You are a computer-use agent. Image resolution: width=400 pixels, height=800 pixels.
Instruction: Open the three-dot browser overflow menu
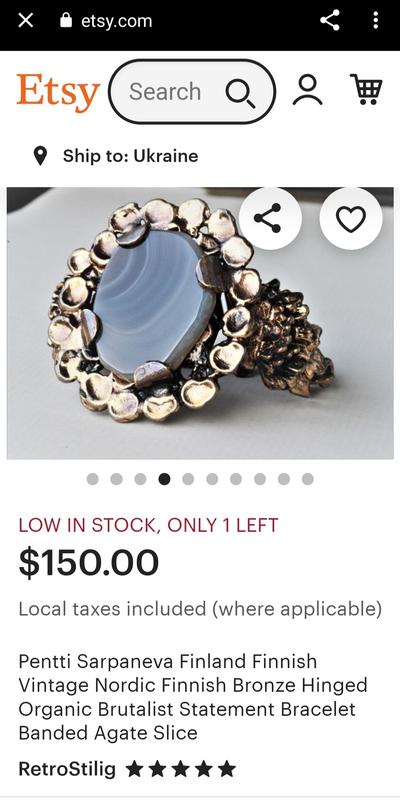click(376, 20)
